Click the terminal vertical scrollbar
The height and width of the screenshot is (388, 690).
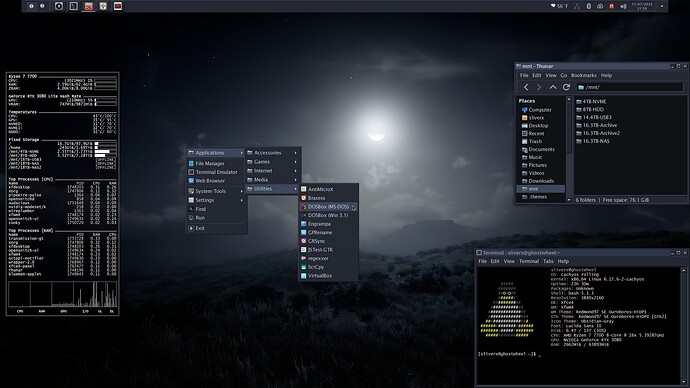coord(683,326)
